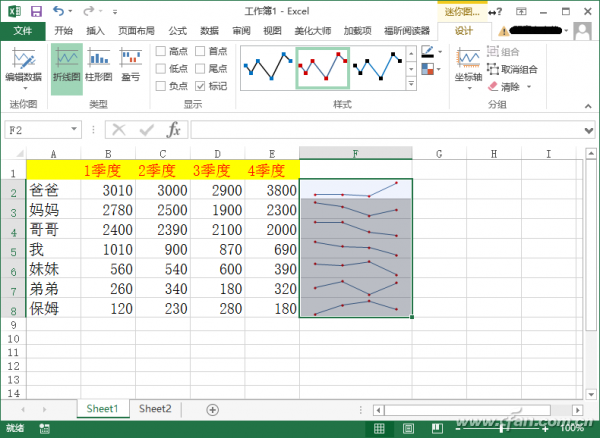This screenshot has height=438, width=600.
Task: Enable the High Point (高点) checkbox
Action: click(161, 51)
